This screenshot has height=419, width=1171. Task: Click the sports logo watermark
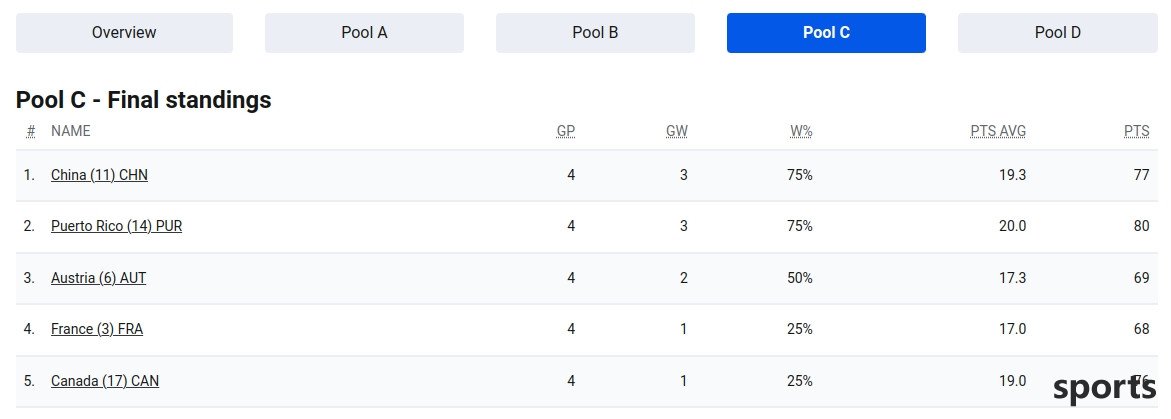pyautogui.click(x=1105, y=388)
